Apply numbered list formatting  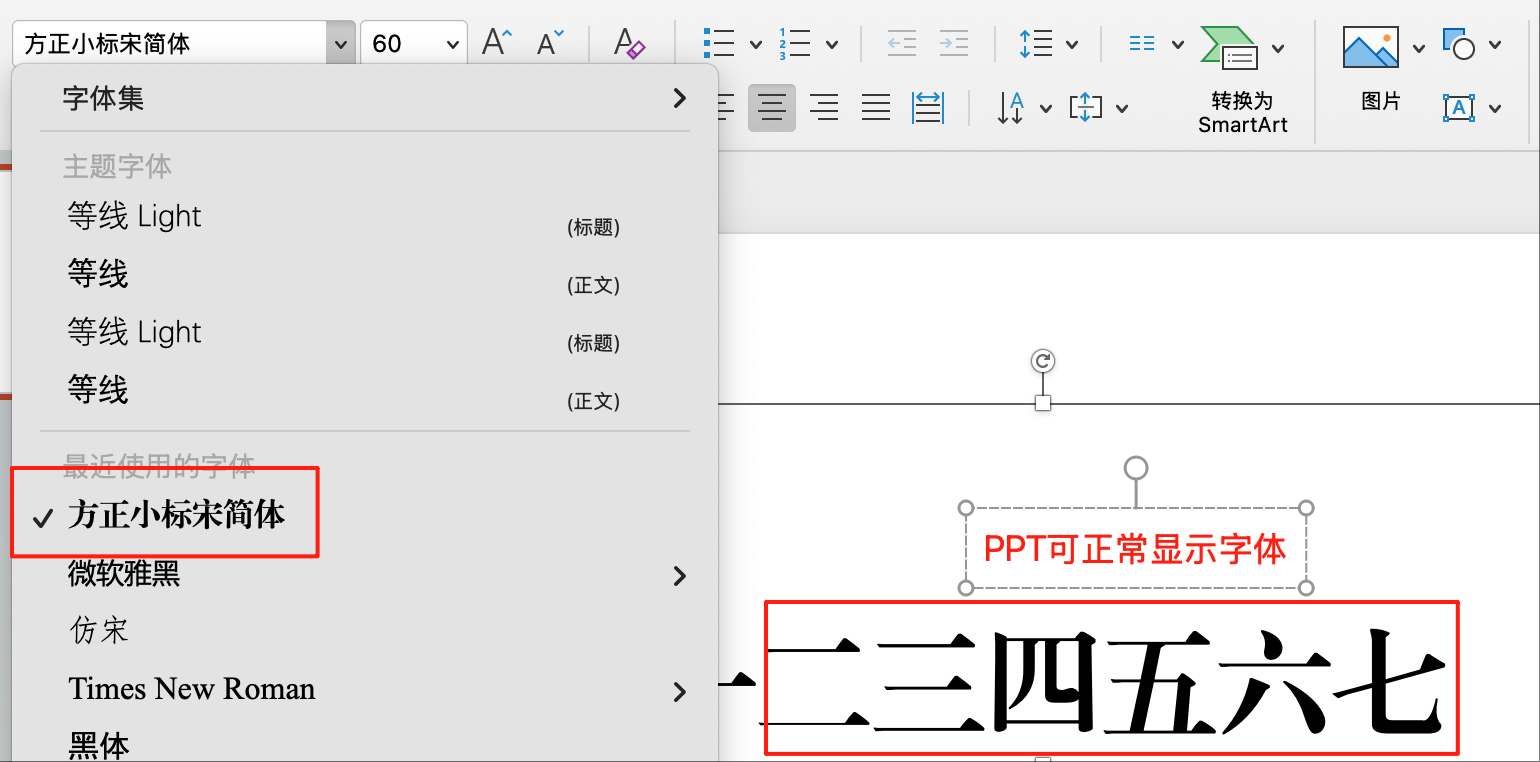point(796,43)
